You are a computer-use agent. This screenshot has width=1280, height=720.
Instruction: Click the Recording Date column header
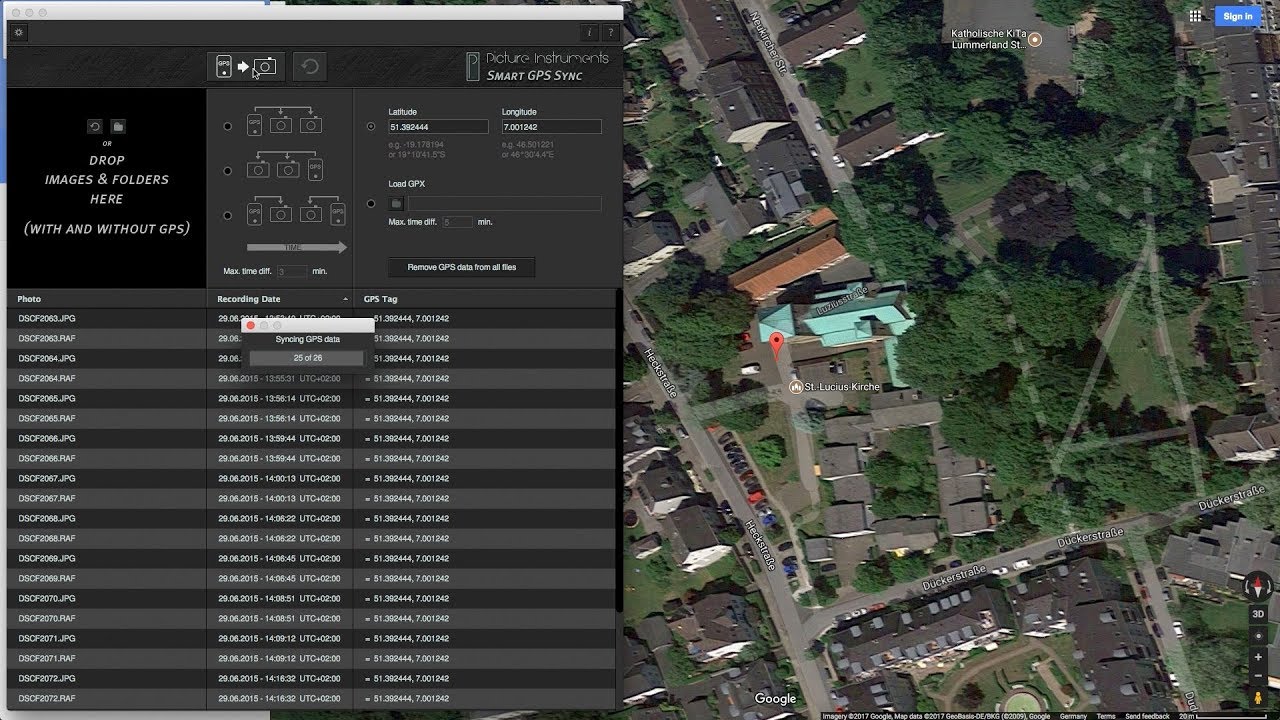(279, 299)
